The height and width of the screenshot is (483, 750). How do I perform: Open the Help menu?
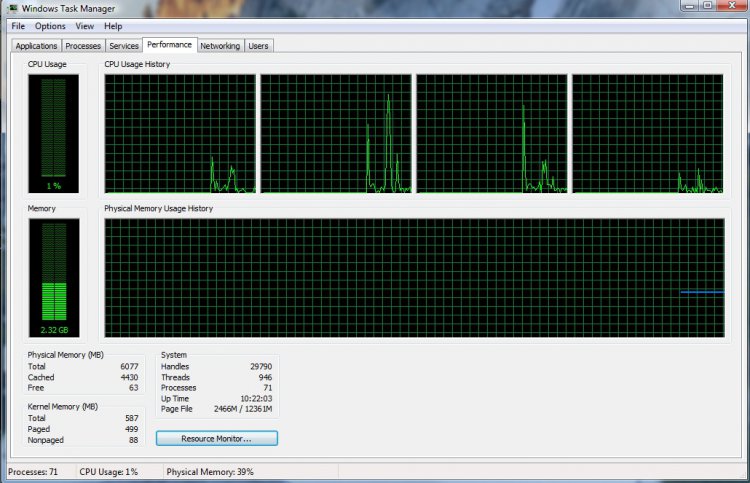point(113,26)
